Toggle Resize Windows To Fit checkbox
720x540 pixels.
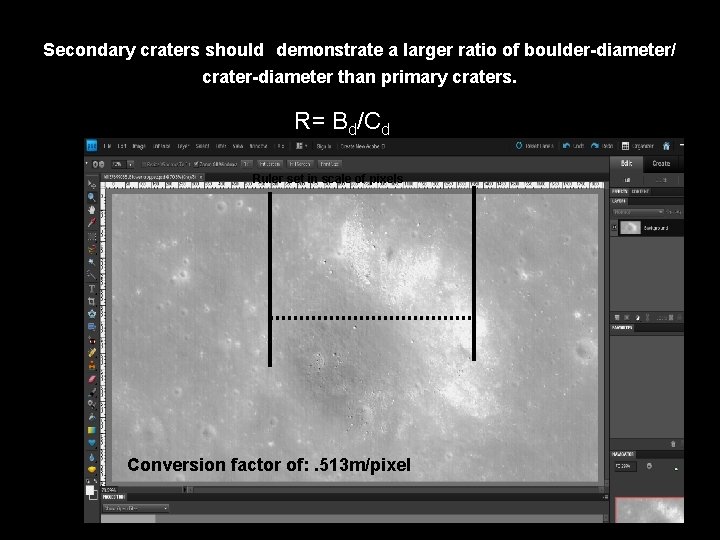pyautogui.click(x=144, y=164)
